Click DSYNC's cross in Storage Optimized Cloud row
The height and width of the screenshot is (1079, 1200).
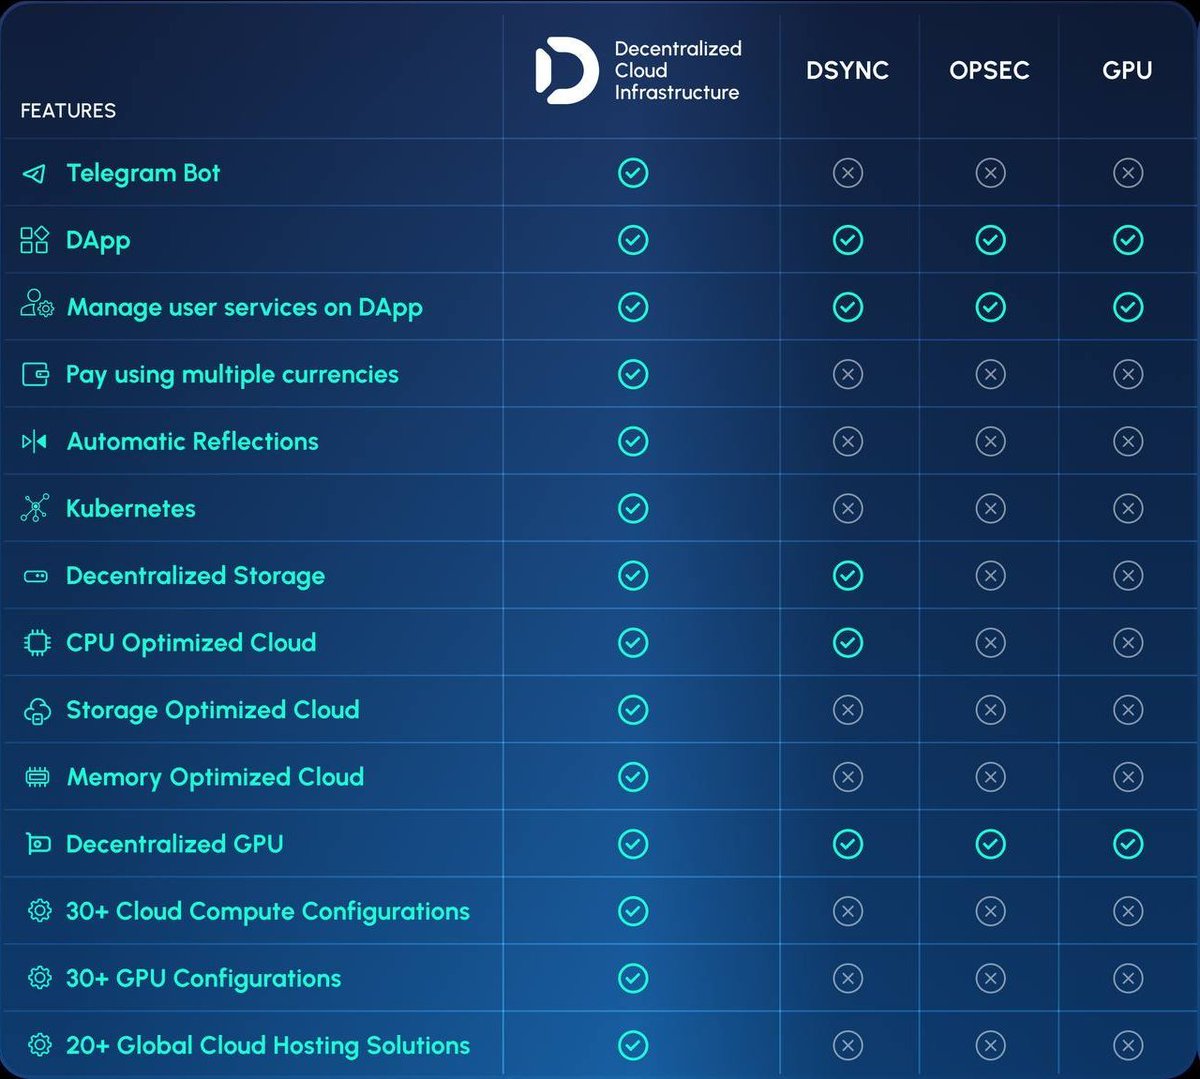(848, 709)
